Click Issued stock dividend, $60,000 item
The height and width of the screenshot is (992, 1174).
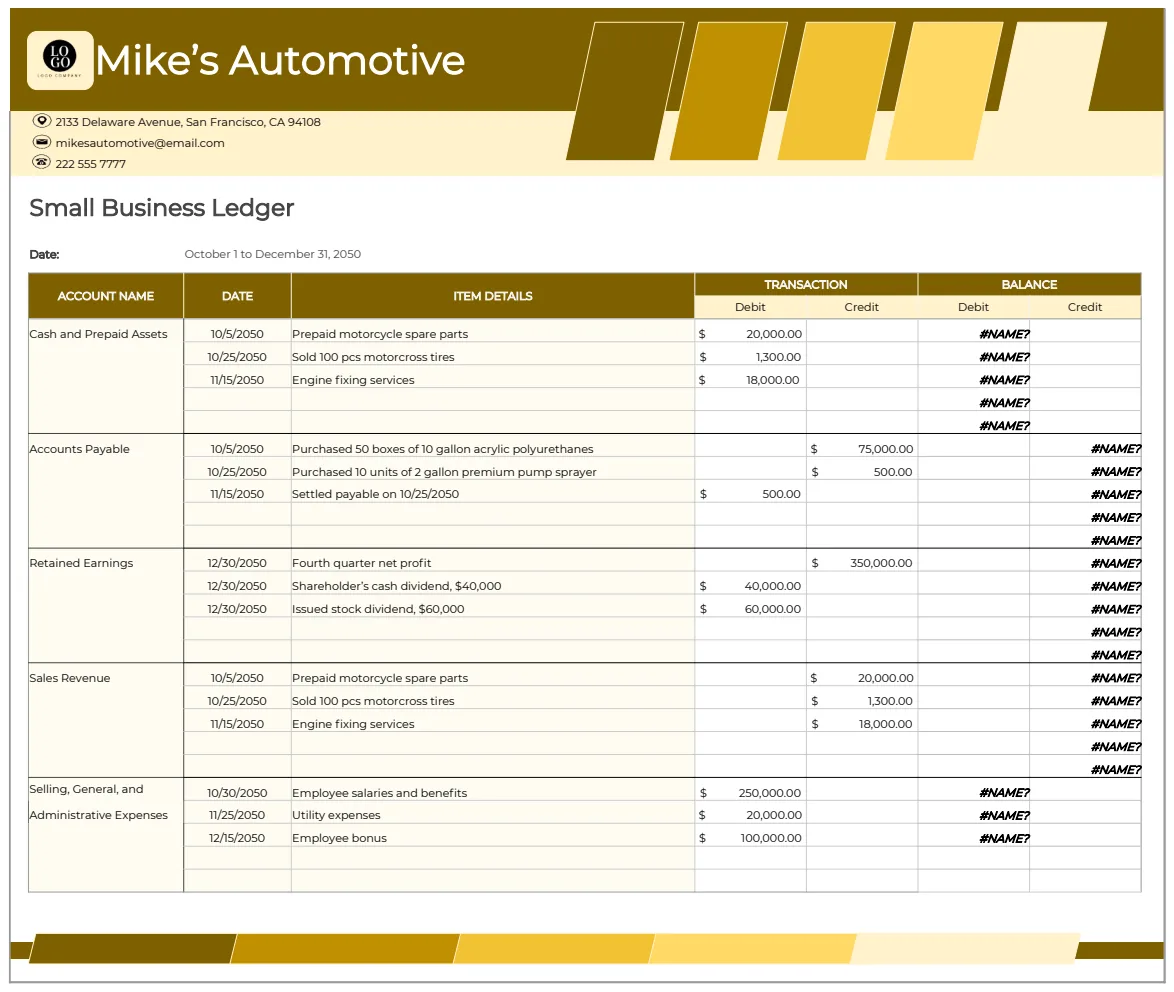click(x=378, y=609)
